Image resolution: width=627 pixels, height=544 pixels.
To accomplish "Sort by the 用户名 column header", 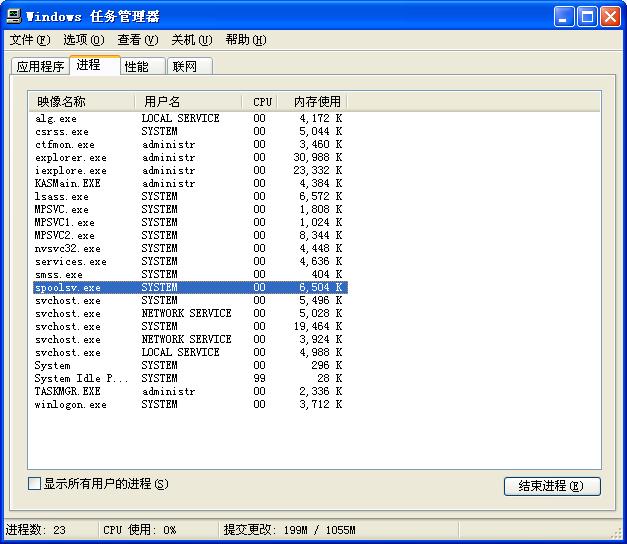I will [x=188, y=102].
